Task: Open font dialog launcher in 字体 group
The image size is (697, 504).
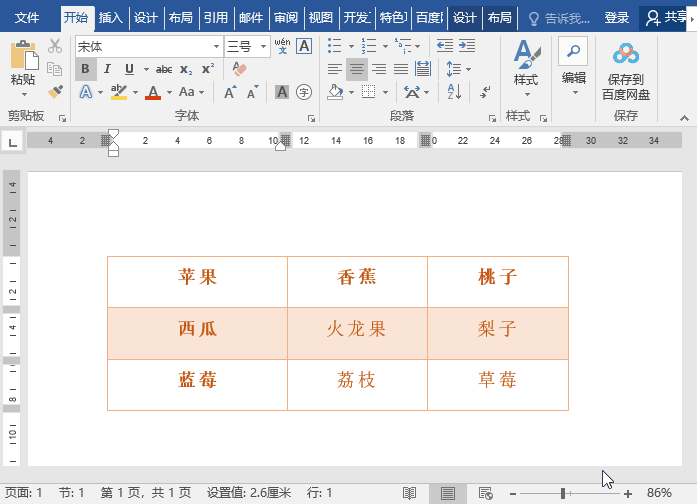Action: click(311, 118)
